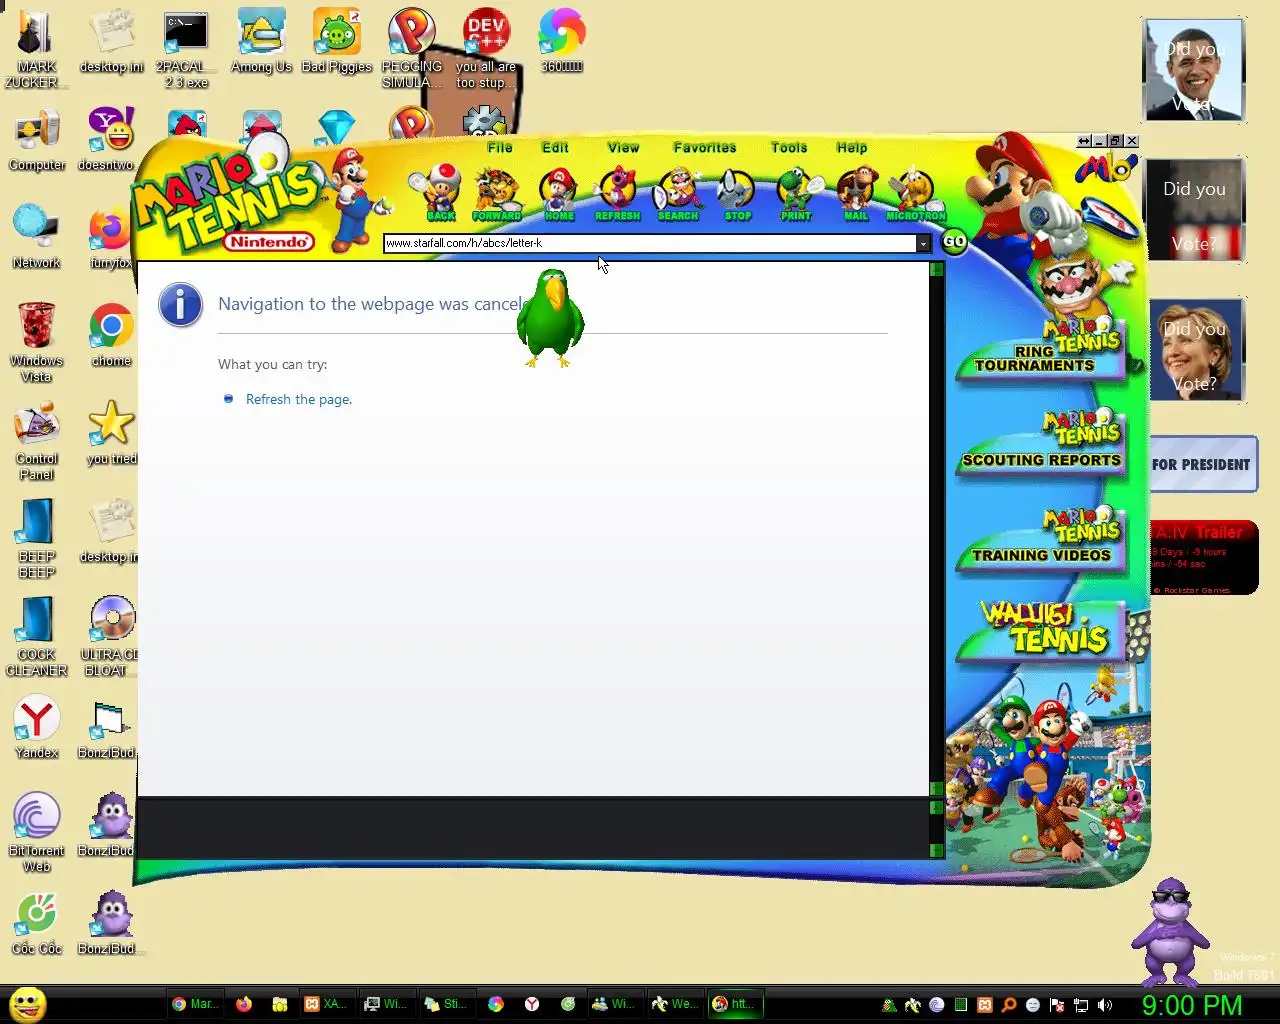The image size is (1280, 1024).
Task: Click the Obama 'Did you Vote?' gadget
Action: point(1194,70)
